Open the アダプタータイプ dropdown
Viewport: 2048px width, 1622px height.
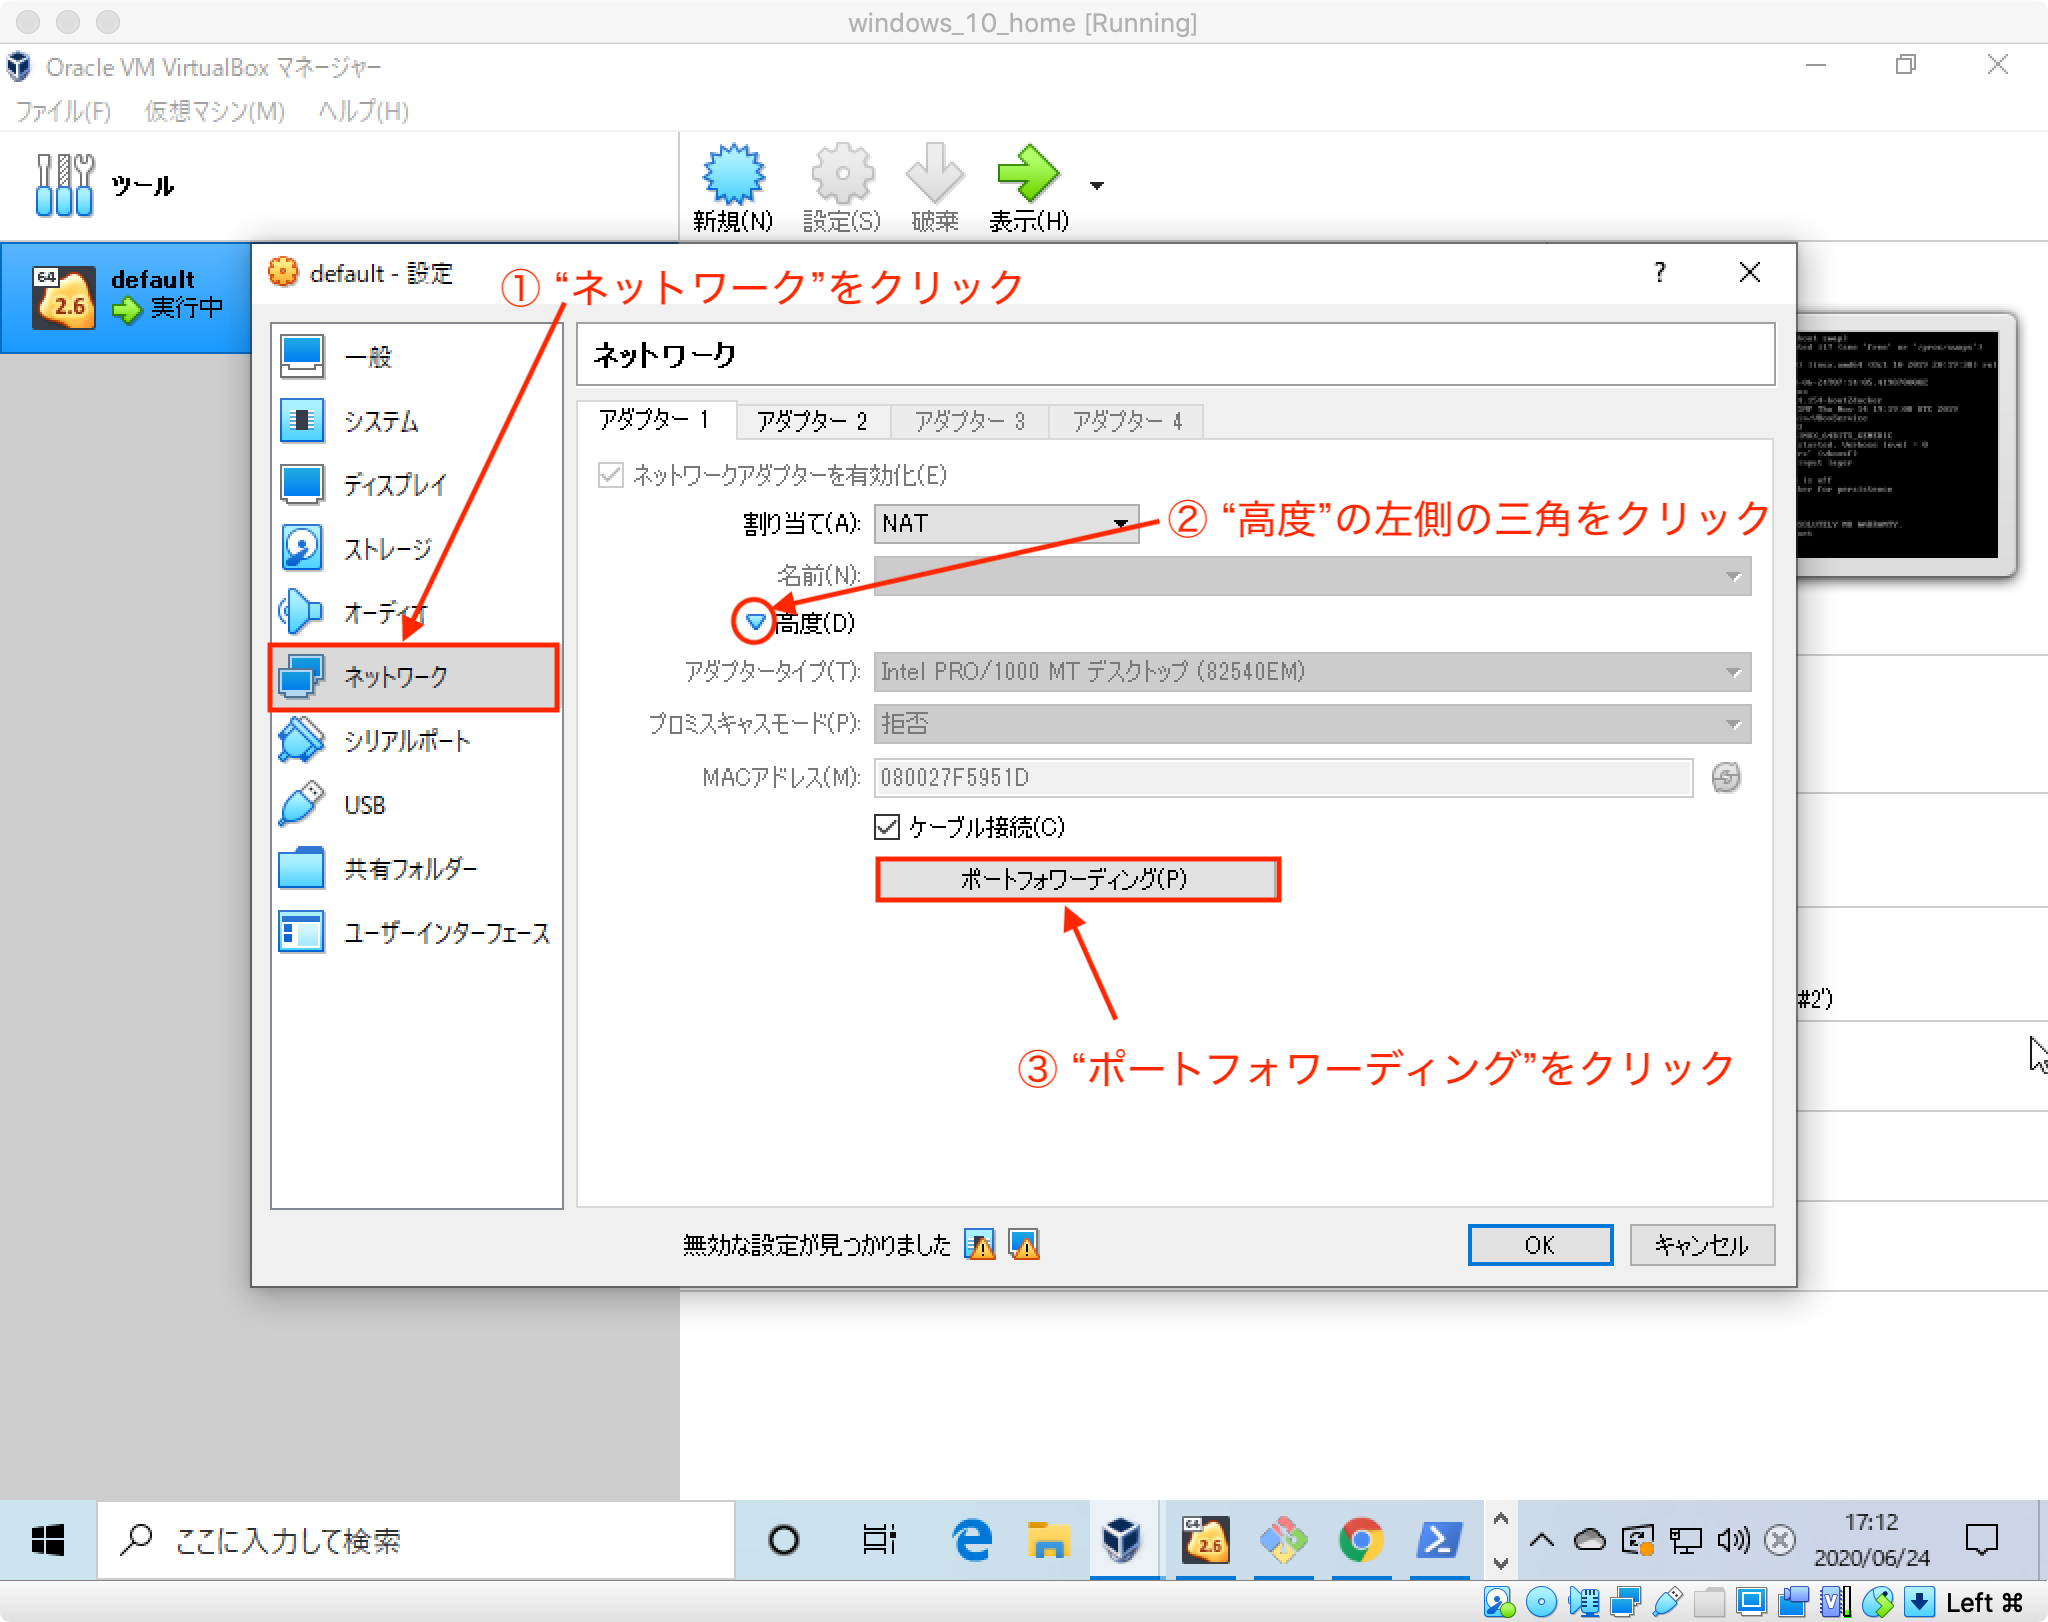pyautogui.click(x=1311, y=672)
